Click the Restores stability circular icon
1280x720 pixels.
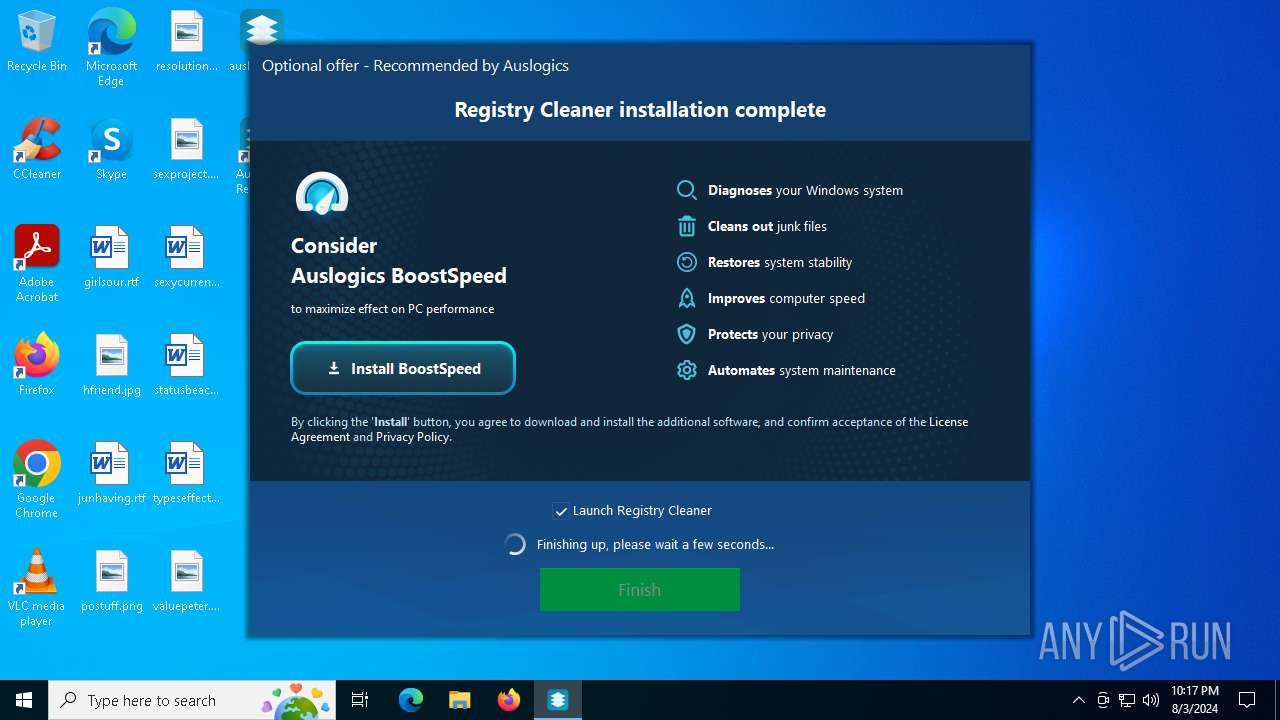687,262
